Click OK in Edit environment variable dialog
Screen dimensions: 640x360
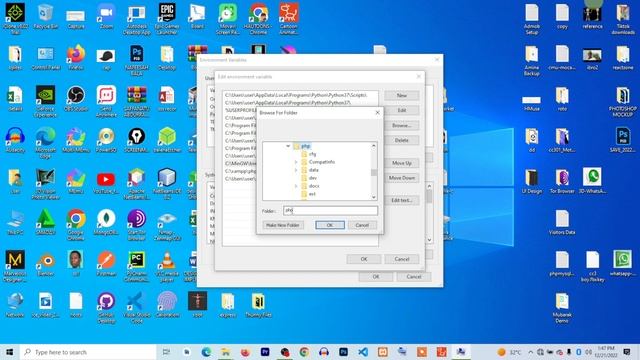pos(364,259)
